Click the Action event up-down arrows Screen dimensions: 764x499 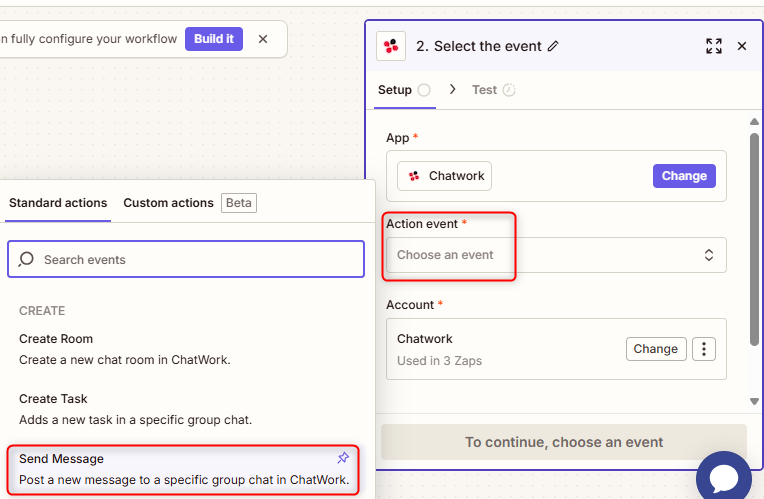(x=709, y=255)
